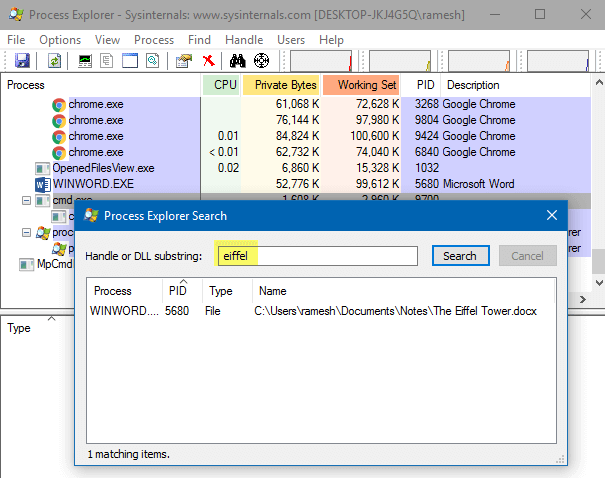Sort search results by Process column
This screenshot has width=605, height=478.
pyautogui.click(x=124, y=291)
